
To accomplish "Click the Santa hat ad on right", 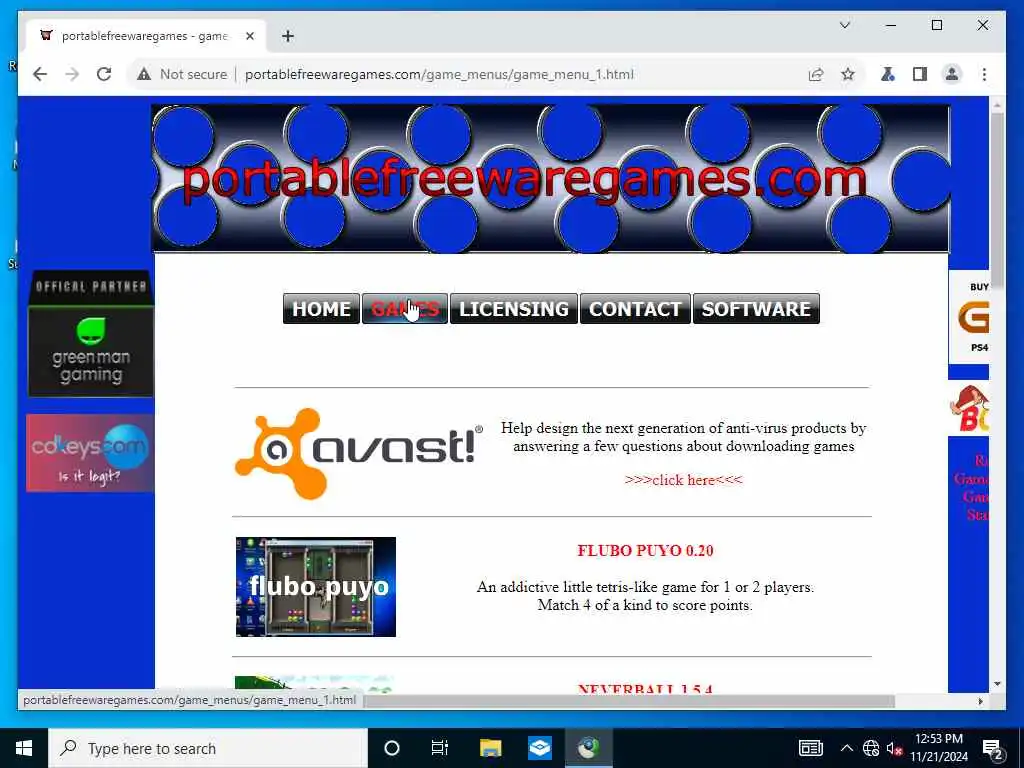I will coord(968,408).
